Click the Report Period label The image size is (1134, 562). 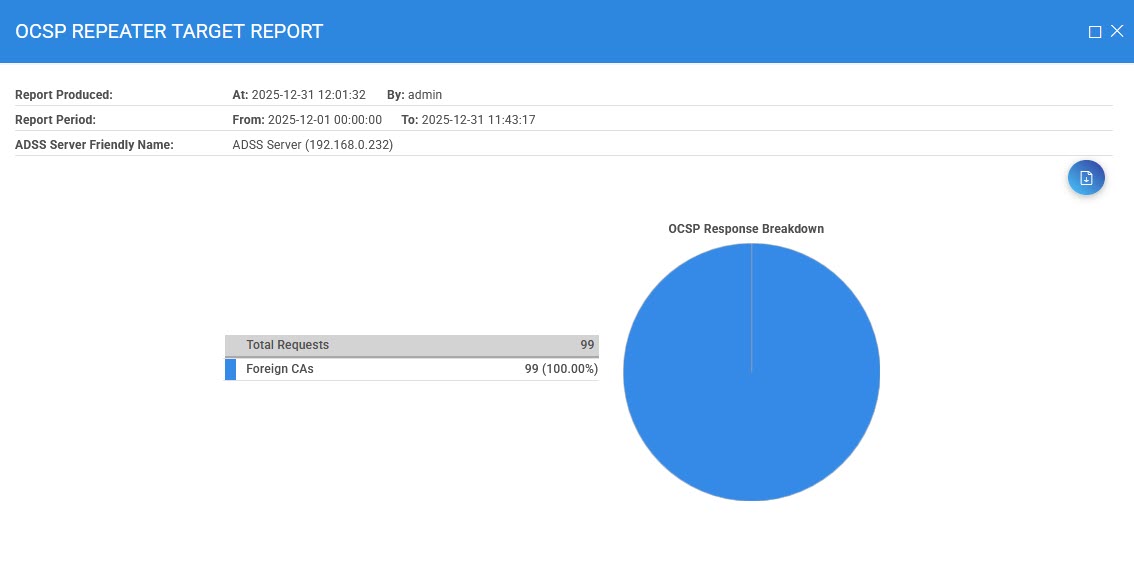[55, 120]
